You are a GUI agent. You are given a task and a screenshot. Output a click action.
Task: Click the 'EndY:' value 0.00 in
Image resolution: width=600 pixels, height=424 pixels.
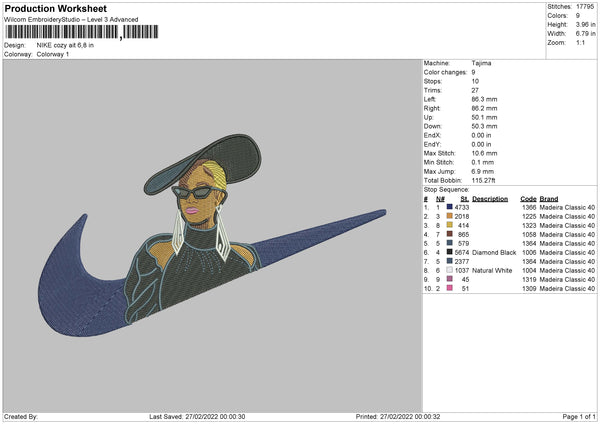481,144
